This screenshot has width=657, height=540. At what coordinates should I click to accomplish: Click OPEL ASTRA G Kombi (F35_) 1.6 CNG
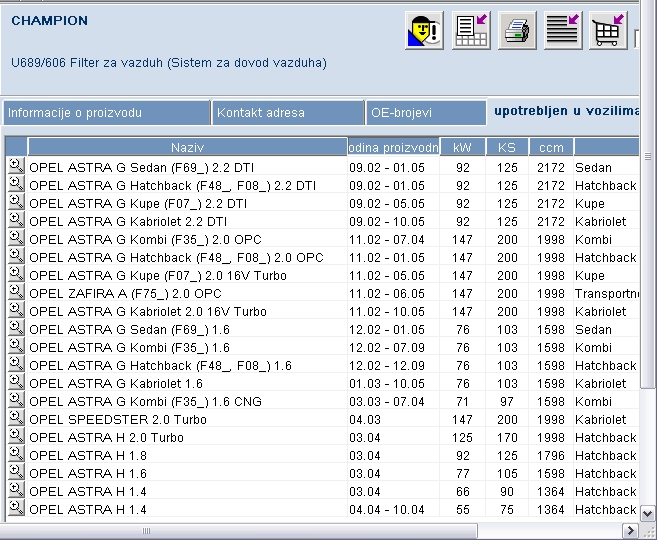145,401
